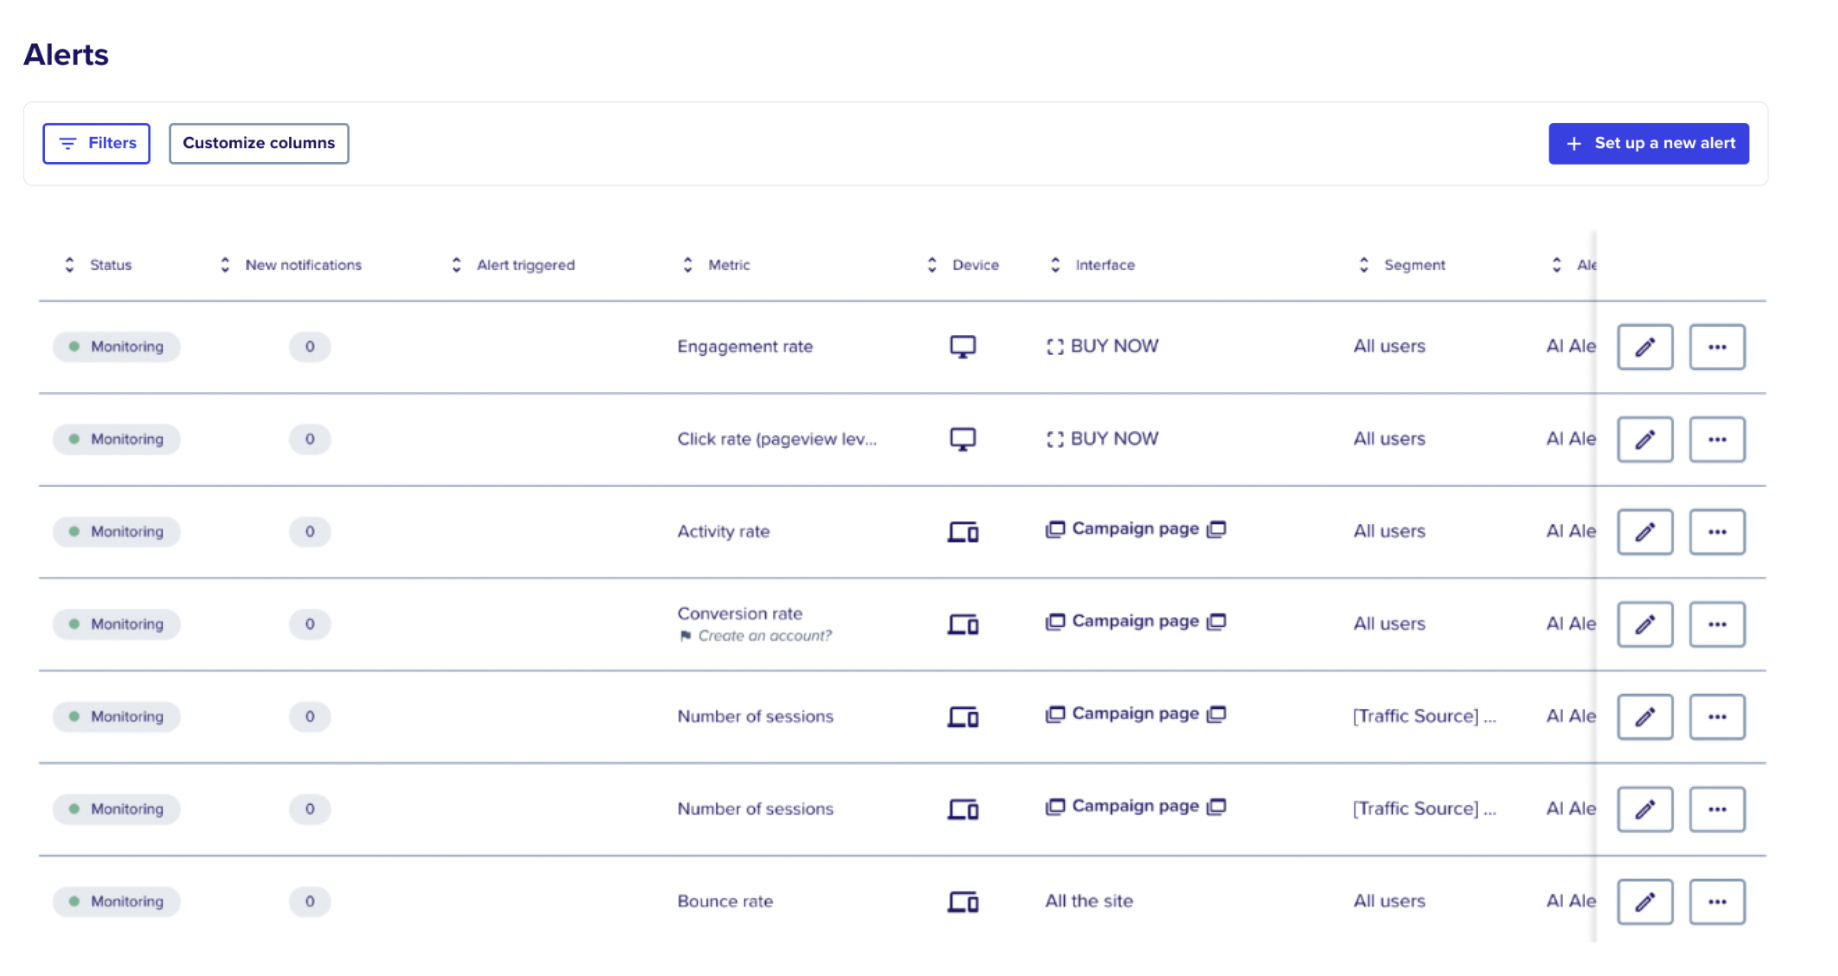Click 'All users' segment in Engagement rate row
This screenshot has width=1838, height=976.
(x=1389, y=346)
